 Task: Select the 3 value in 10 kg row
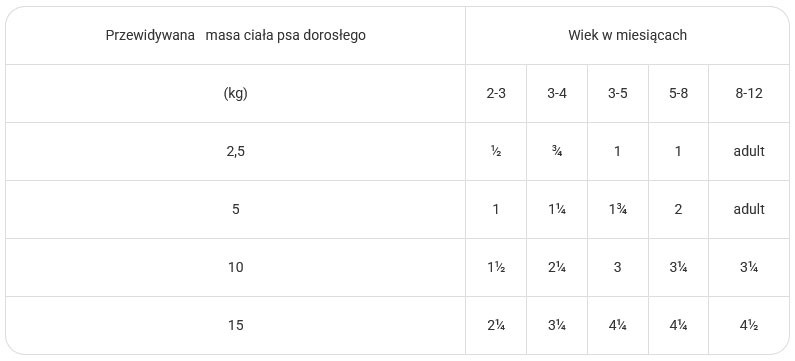618,267
